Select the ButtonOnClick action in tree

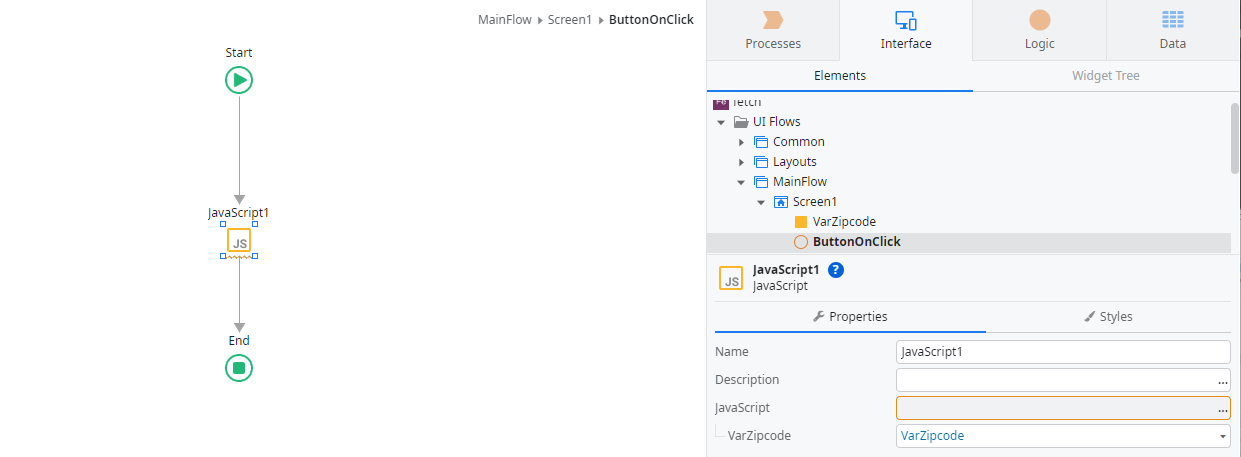point(856,242)
